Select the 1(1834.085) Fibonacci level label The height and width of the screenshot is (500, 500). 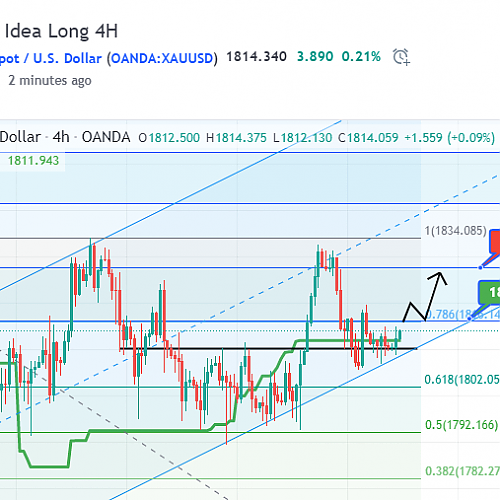tap(455, 231)
